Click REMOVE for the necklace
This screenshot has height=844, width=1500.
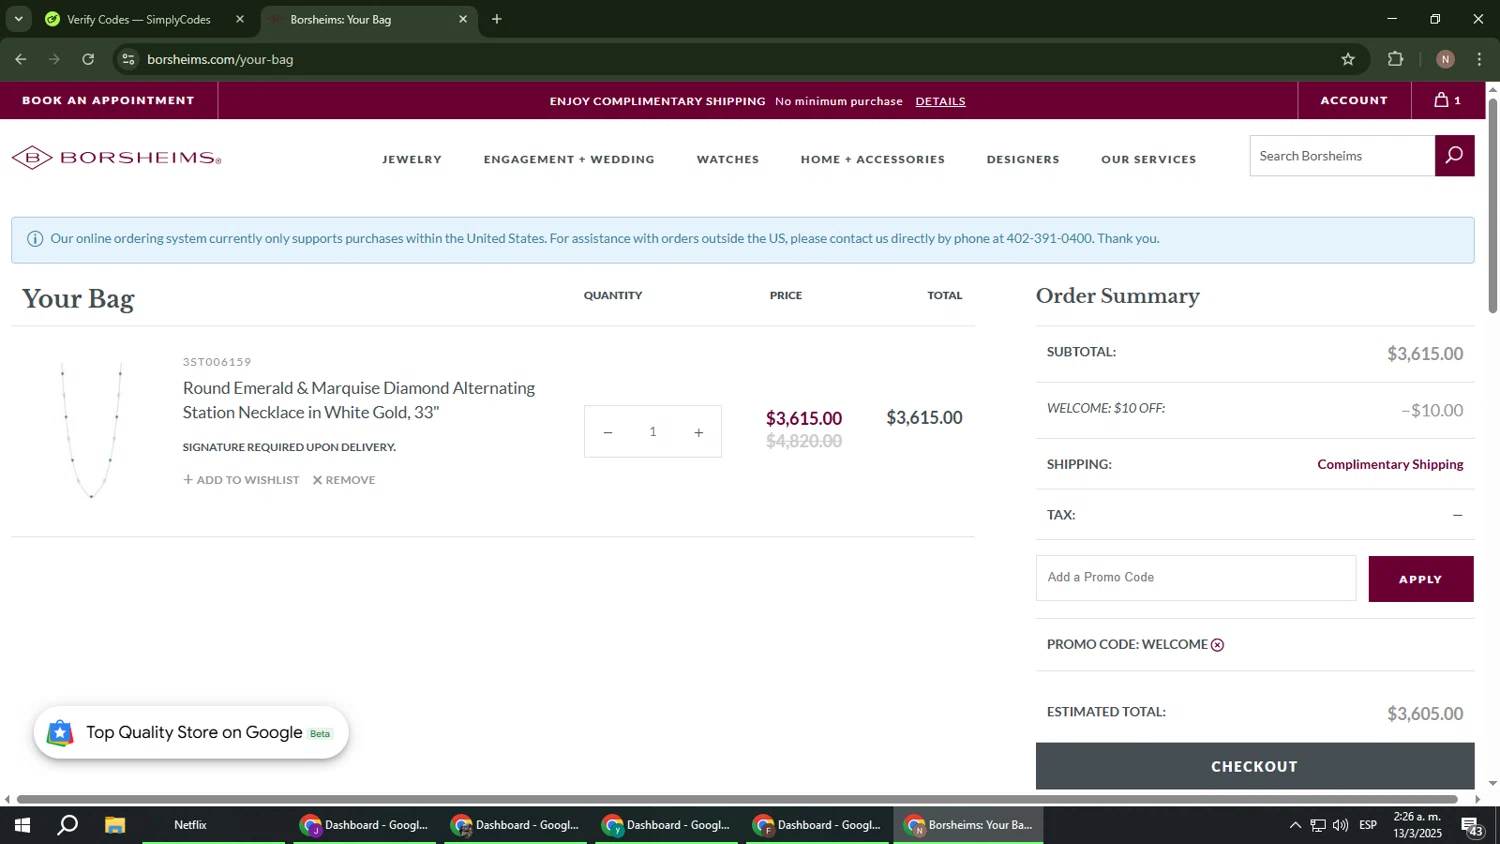344,480
